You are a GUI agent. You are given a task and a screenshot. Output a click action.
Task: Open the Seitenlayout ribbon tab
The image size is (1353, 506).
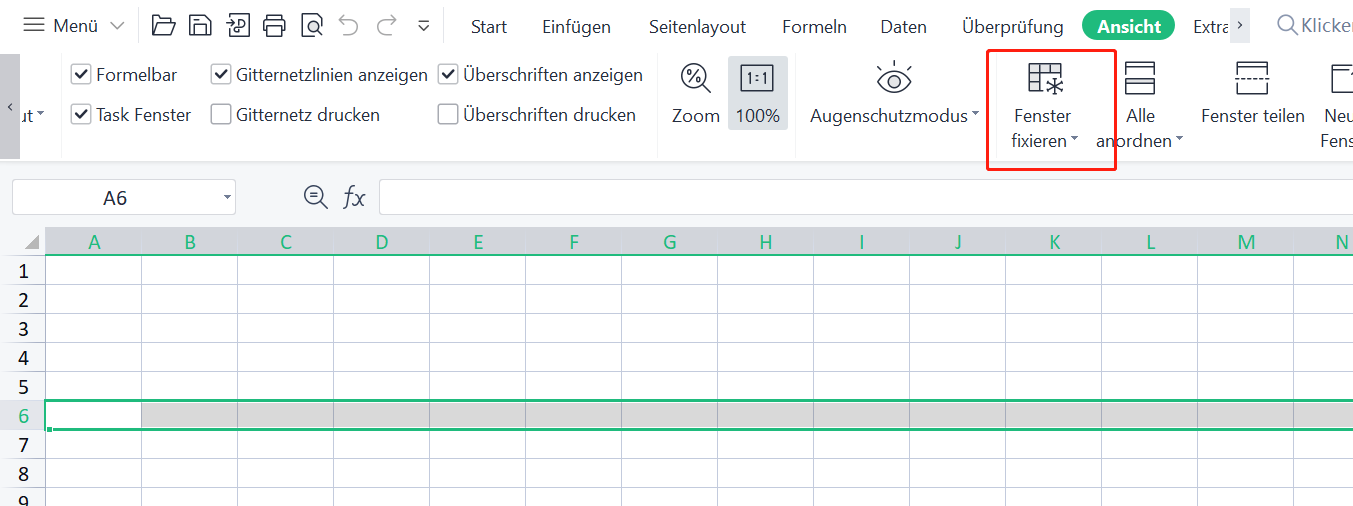pos(697,27)
